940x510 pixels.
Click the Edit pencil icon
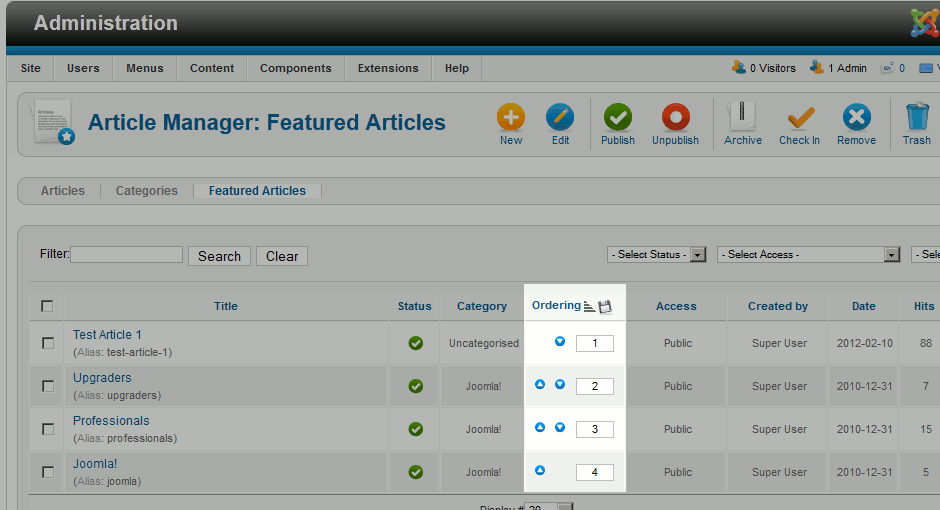click(560, 118)
